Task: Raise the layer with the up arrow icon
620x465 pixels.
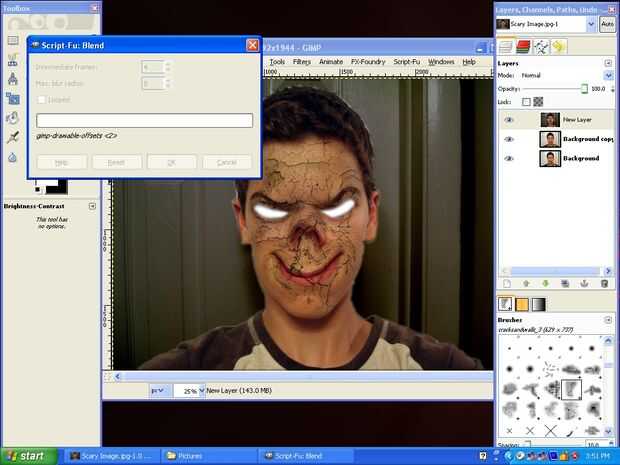Action: point(526,284)
